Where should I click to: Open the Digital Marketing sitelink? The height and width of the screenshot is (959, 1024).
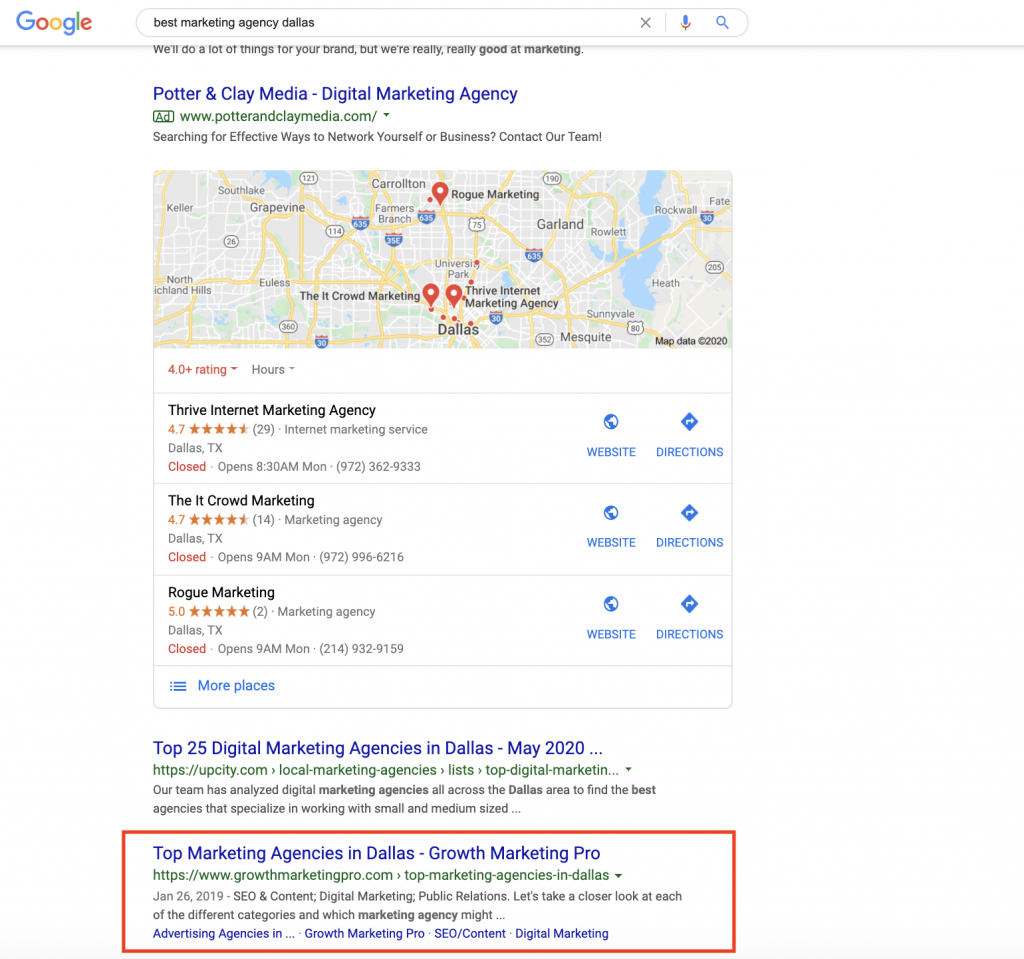click(562, 934)
